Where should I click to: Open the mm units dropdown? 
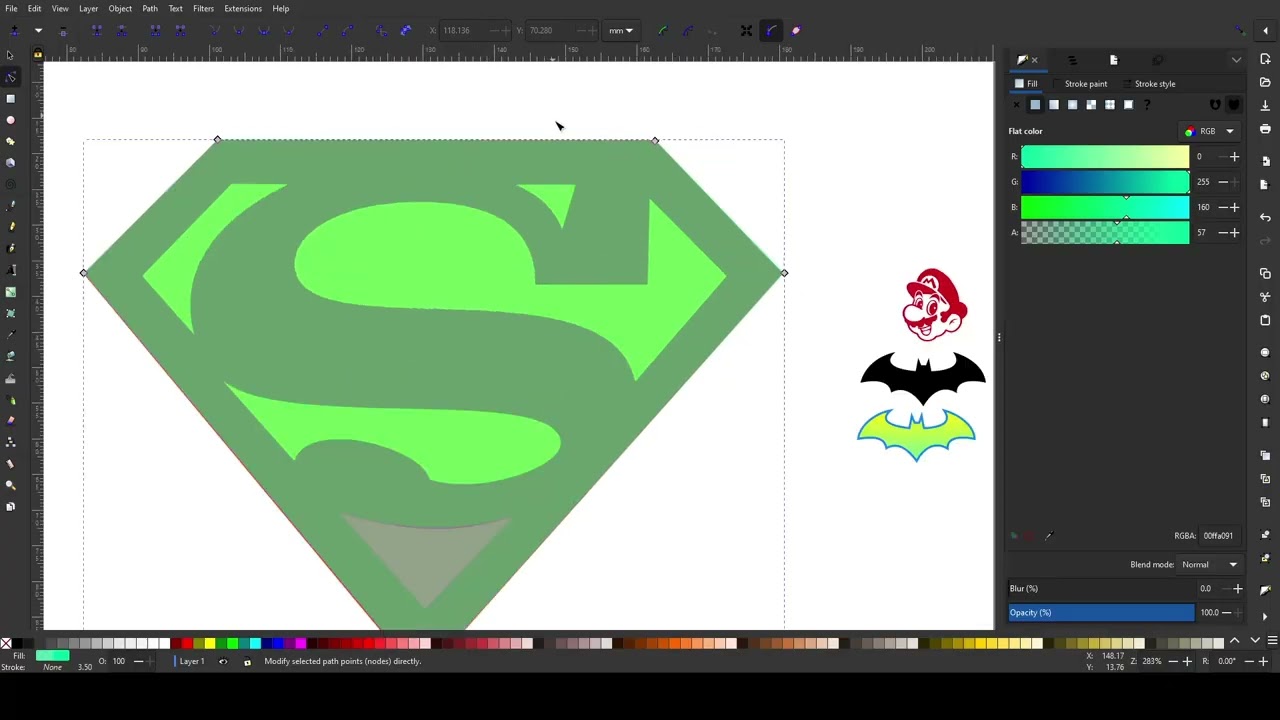coord(621,30)
